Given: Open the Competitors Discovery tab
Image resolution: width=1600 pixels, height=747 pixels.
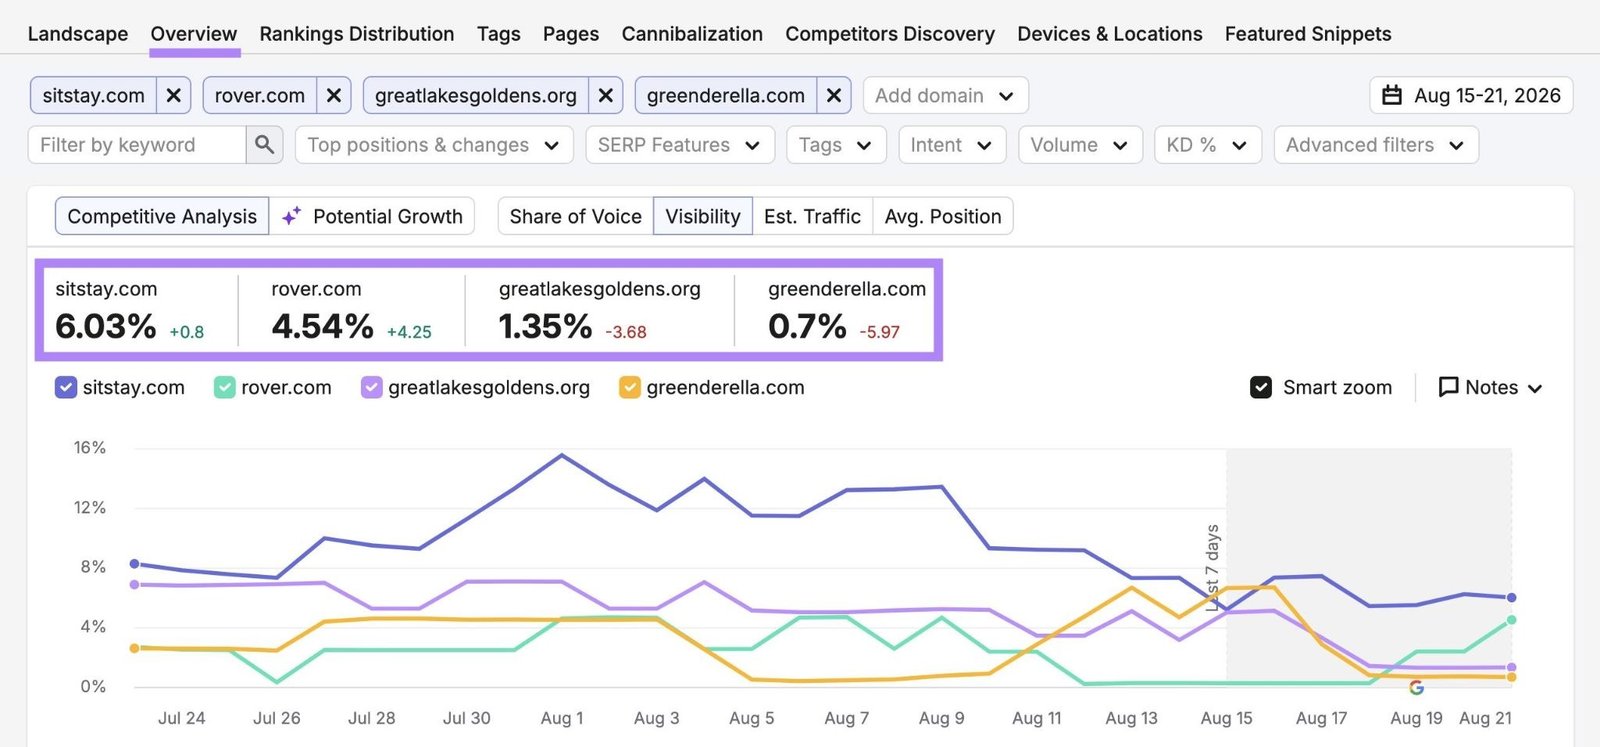Looking at the screenshot, I should pyautogui.click(x=890, y=34).
